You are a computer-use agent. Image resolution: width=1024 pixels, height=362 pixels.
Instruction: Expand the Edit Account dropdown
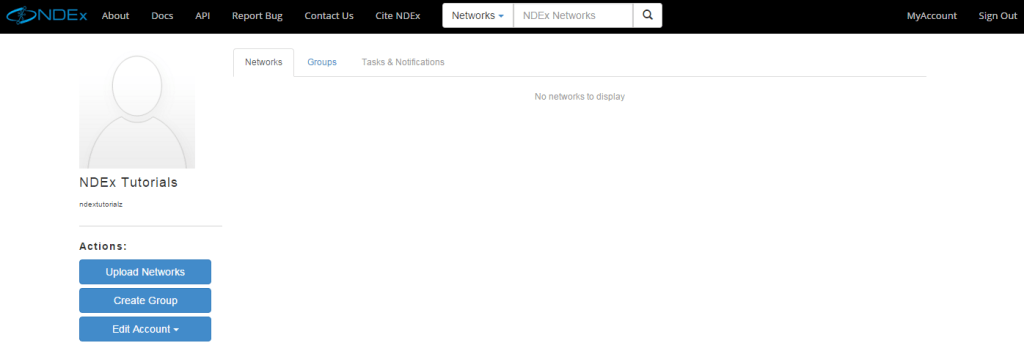point(145,329)
